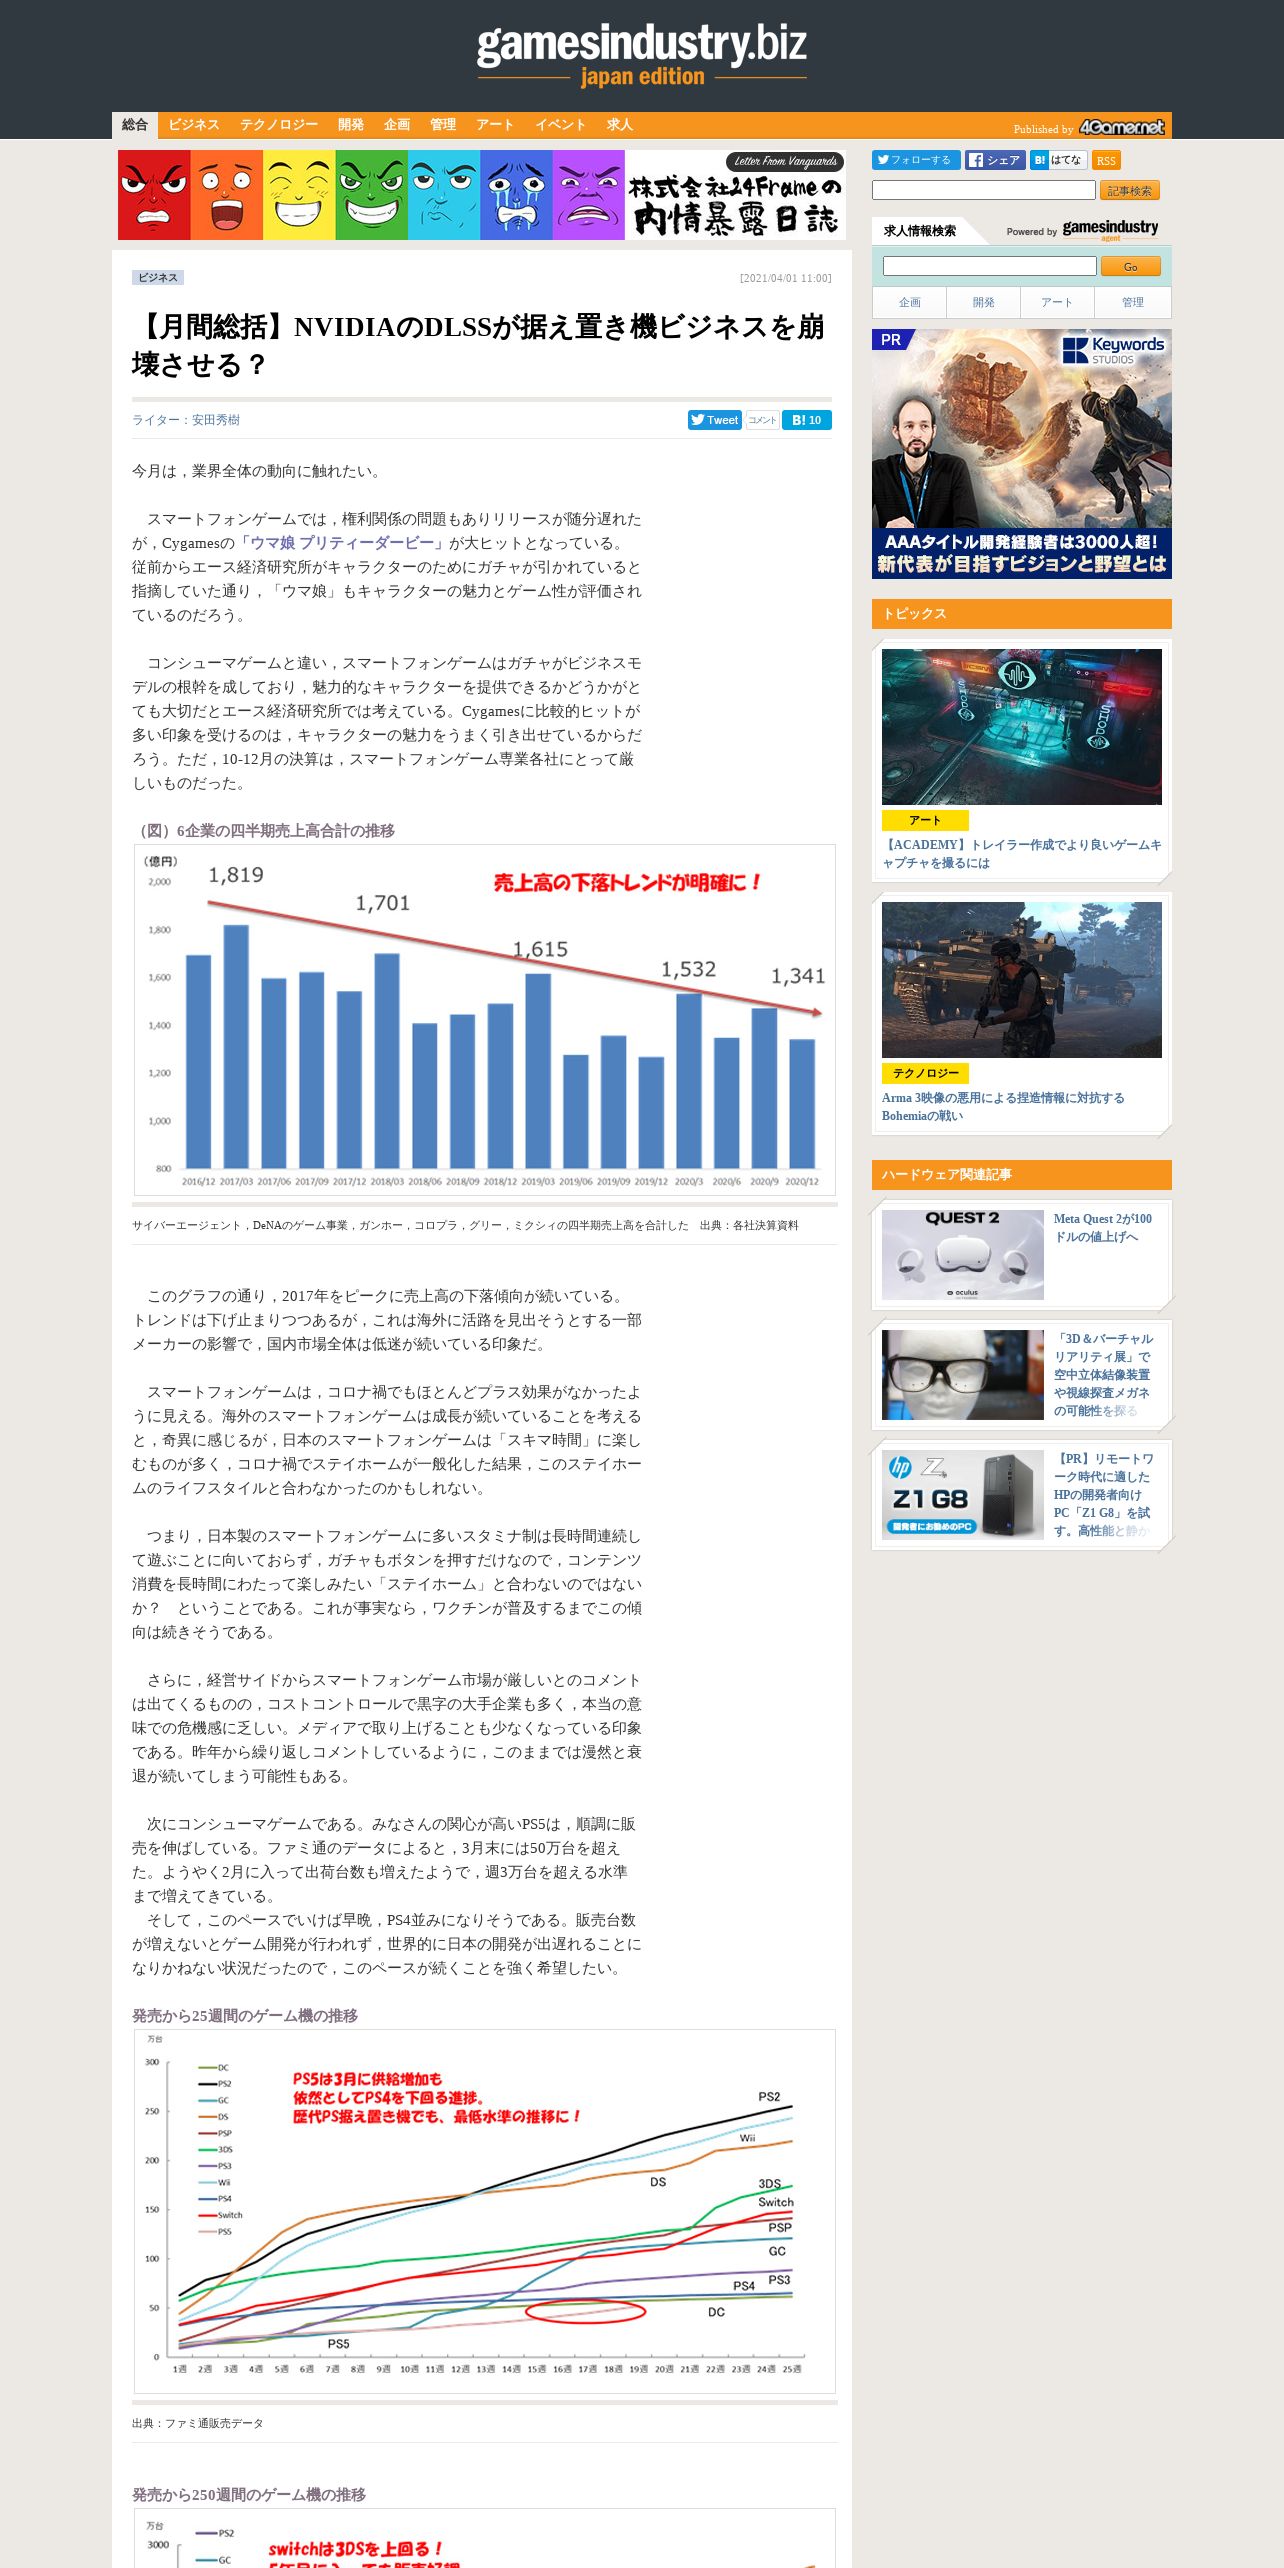The width and height of the screenshot is (1284, 2568).
Task: Click the 4Gamer.net publisher logo
Action: (x=1122, y=127)
